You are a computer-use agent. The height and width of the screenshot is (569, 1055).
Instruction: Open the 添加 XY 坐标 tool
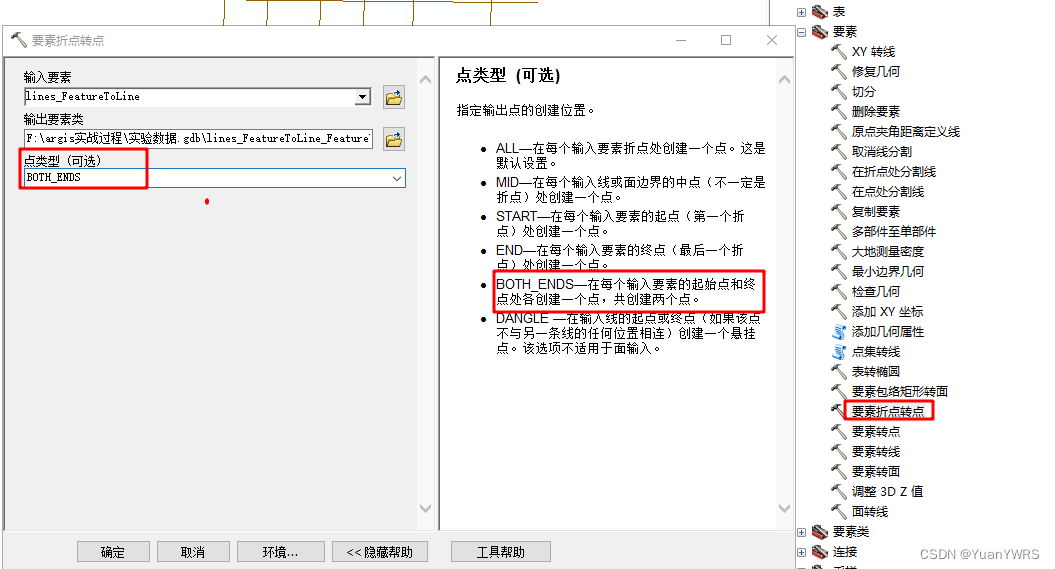click(887, 311)
